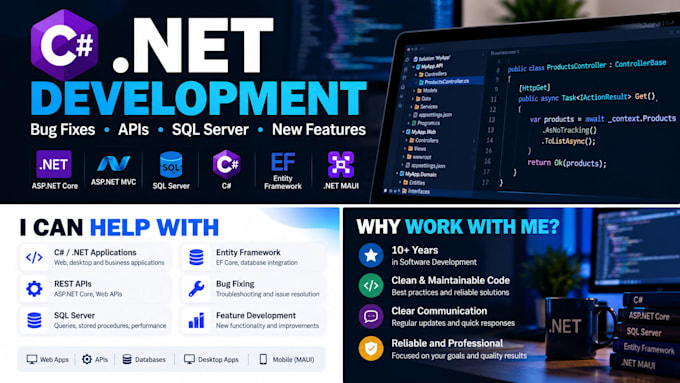Click 'Queries, stored procedures, performance' subtitle
This screenshot has height=383, width=680.
pyautogui.click(x=110, y=326)
